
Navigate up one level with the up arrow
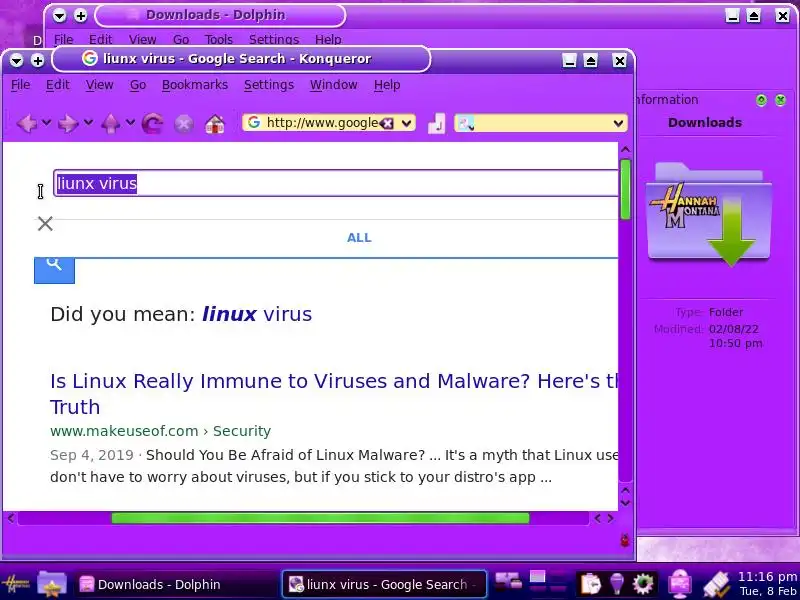pyautogui.click(x=110, y=123)
